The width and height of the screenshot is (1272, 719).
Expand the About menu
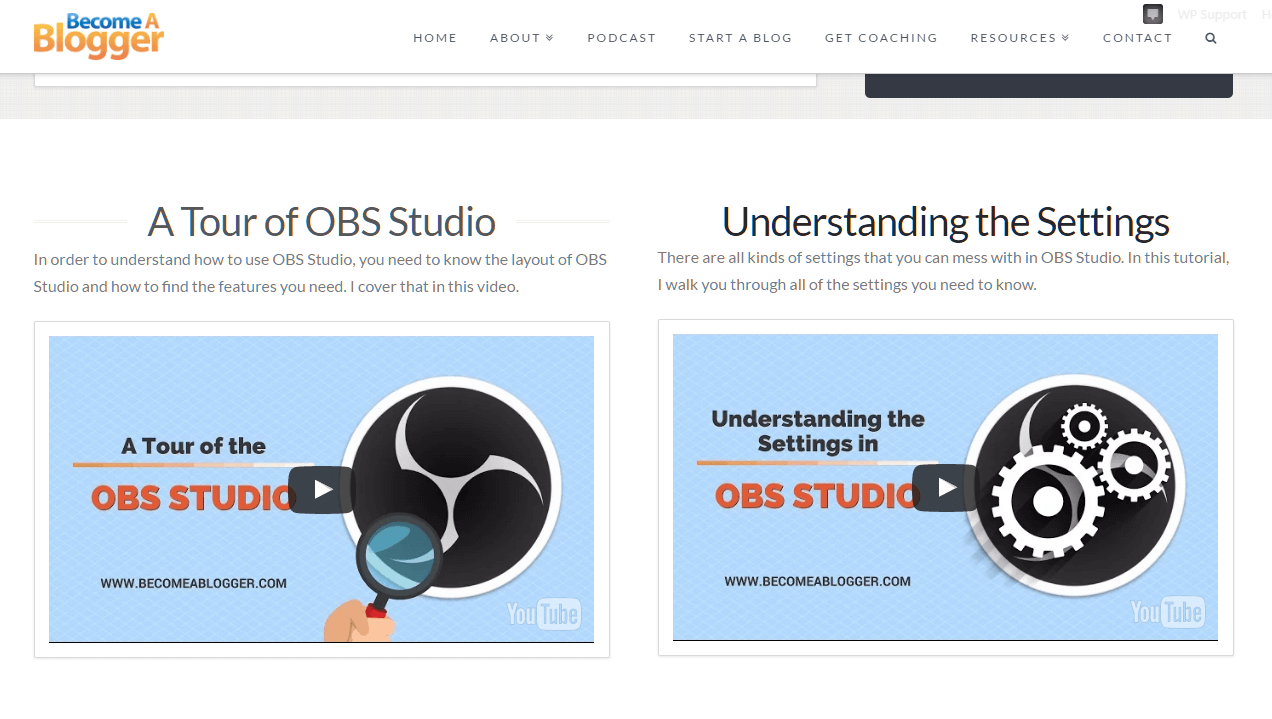tap(522, 38)
